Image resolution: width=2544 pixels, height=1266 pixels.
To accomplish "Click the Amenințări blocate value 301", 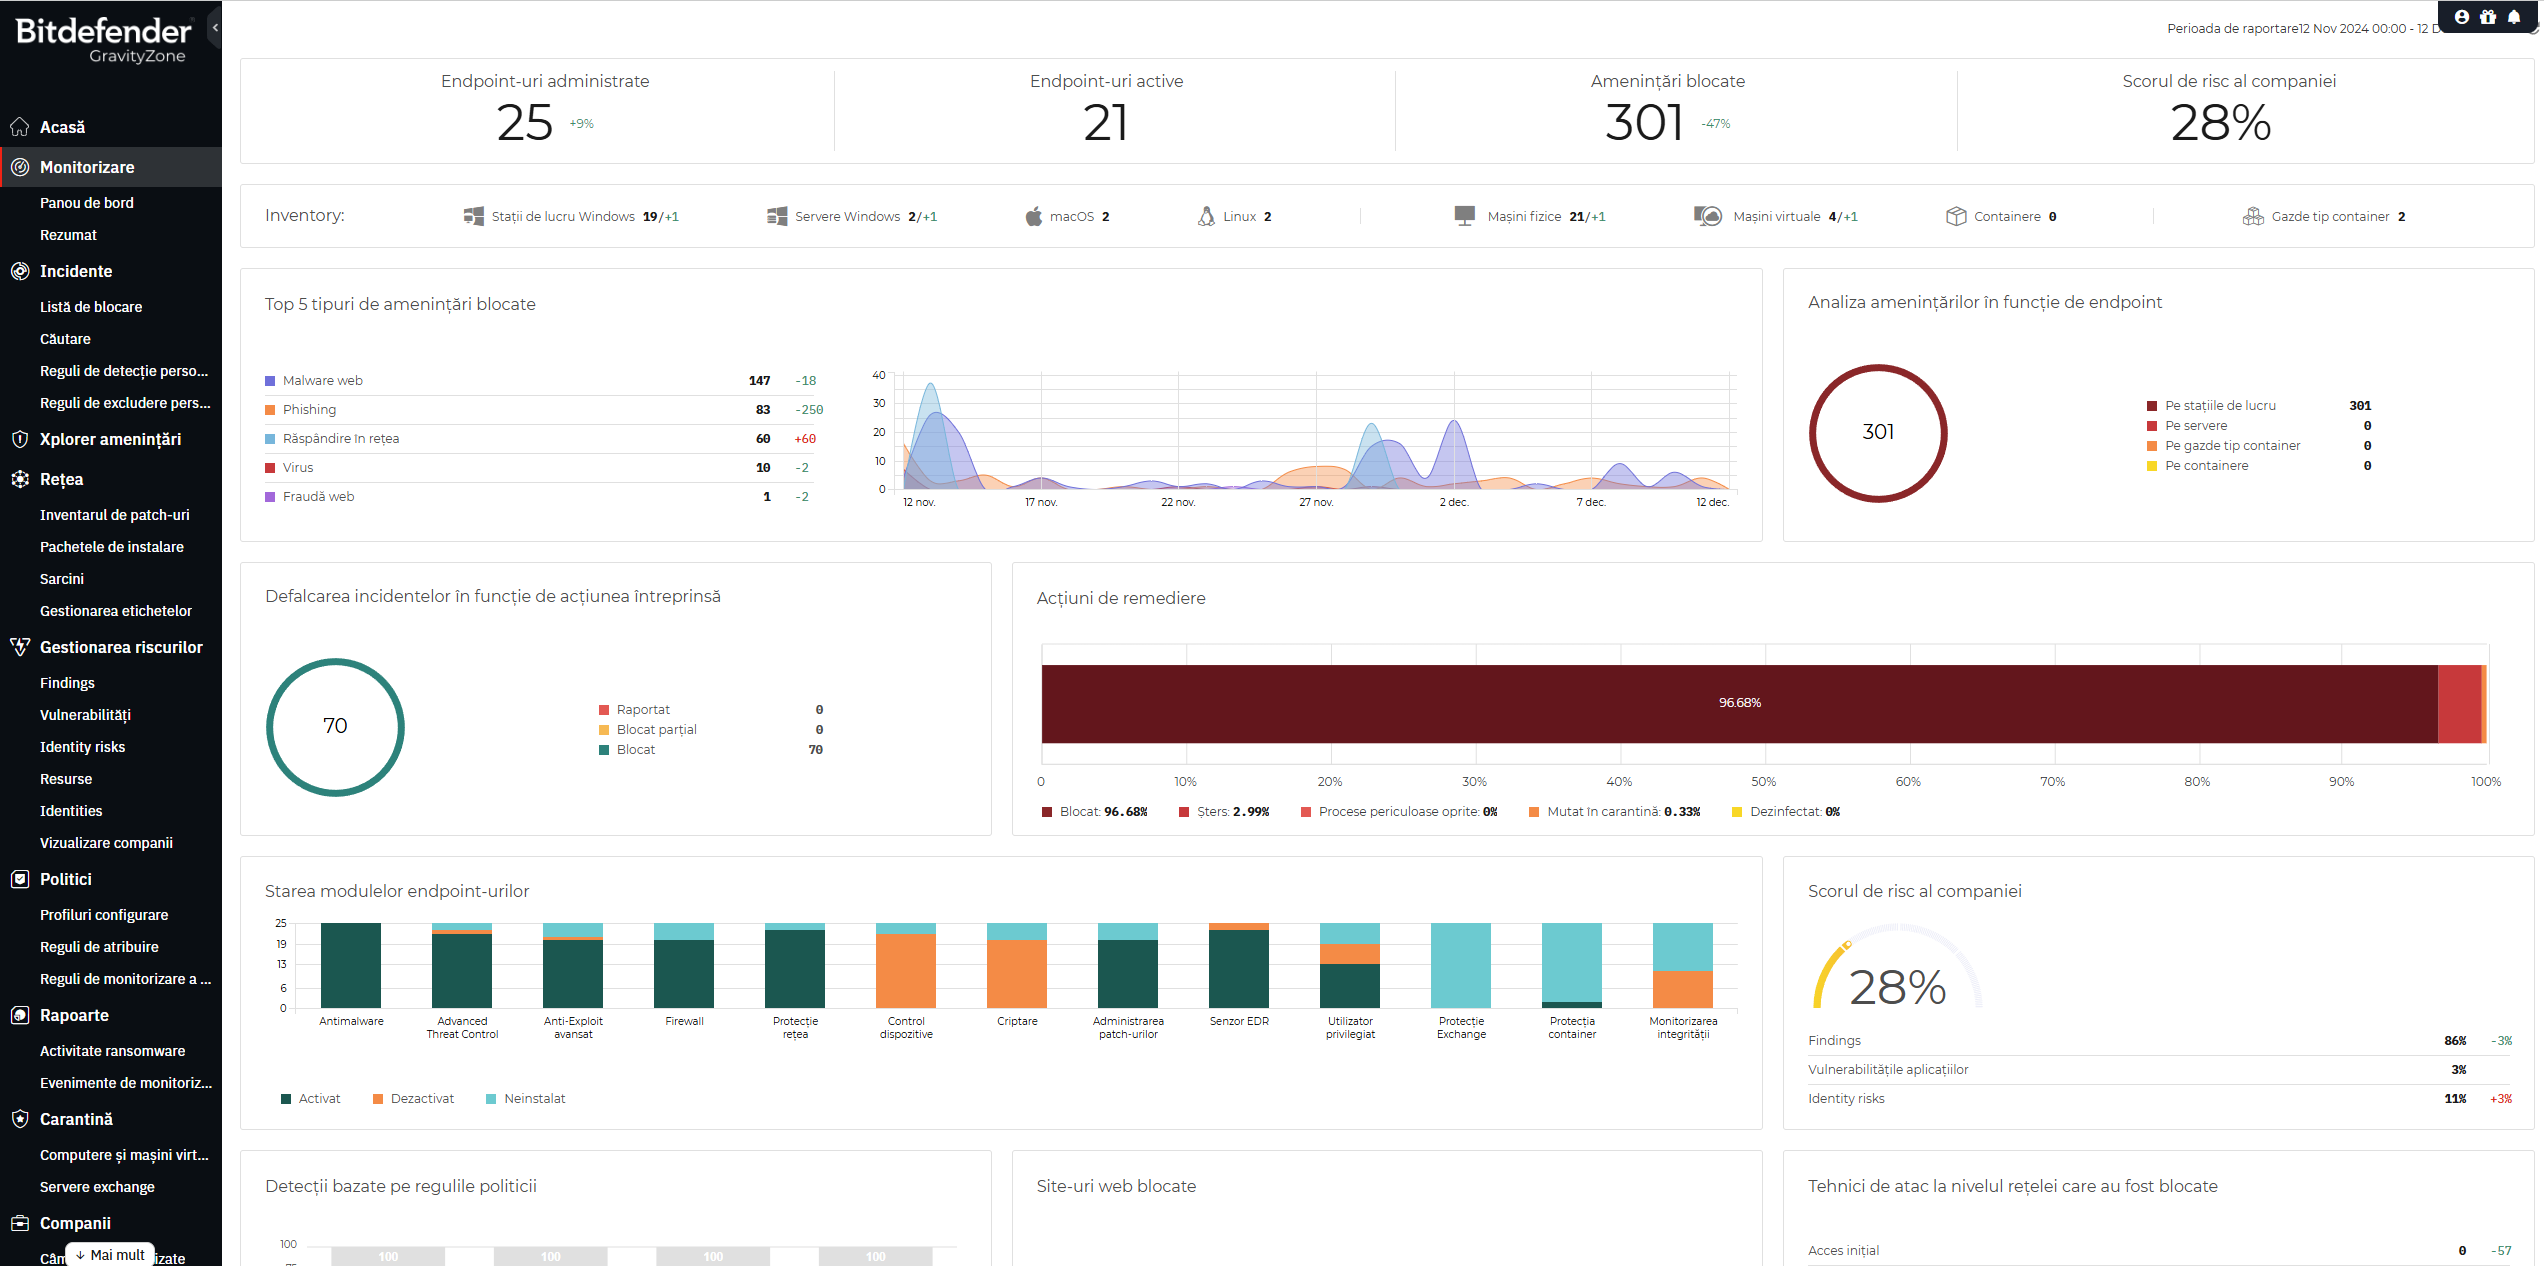I will [x=1644, y=123].
